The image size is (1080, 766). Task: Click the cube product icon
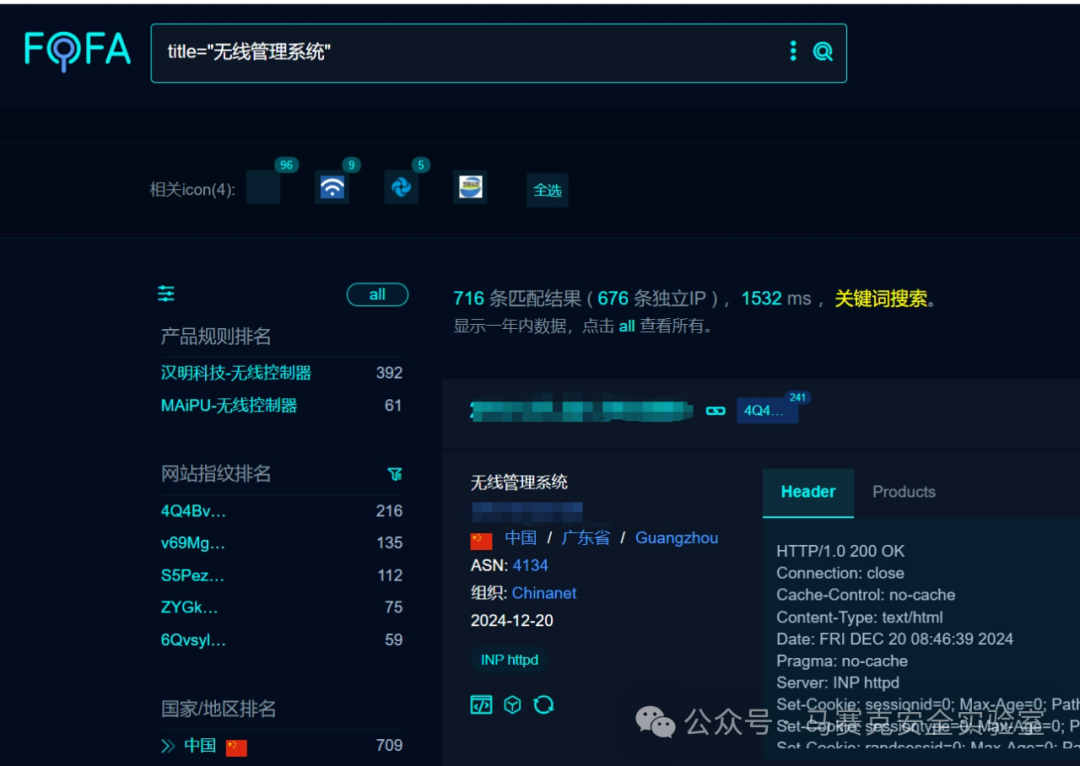point(512,705)
